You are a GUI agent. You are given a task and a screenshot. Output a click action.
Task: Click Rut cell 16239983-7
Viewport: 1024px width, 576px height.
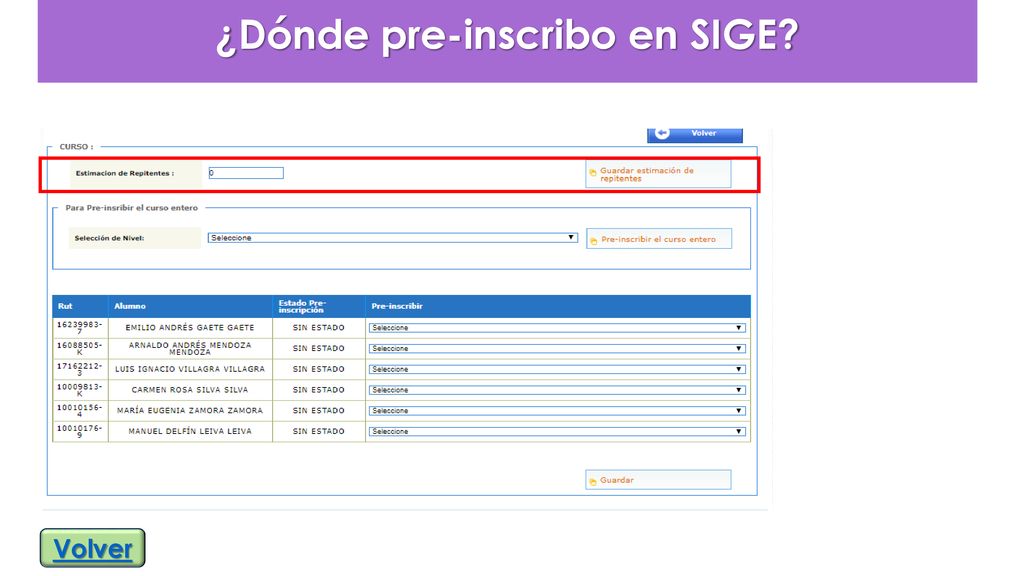(x=80, y=328)
